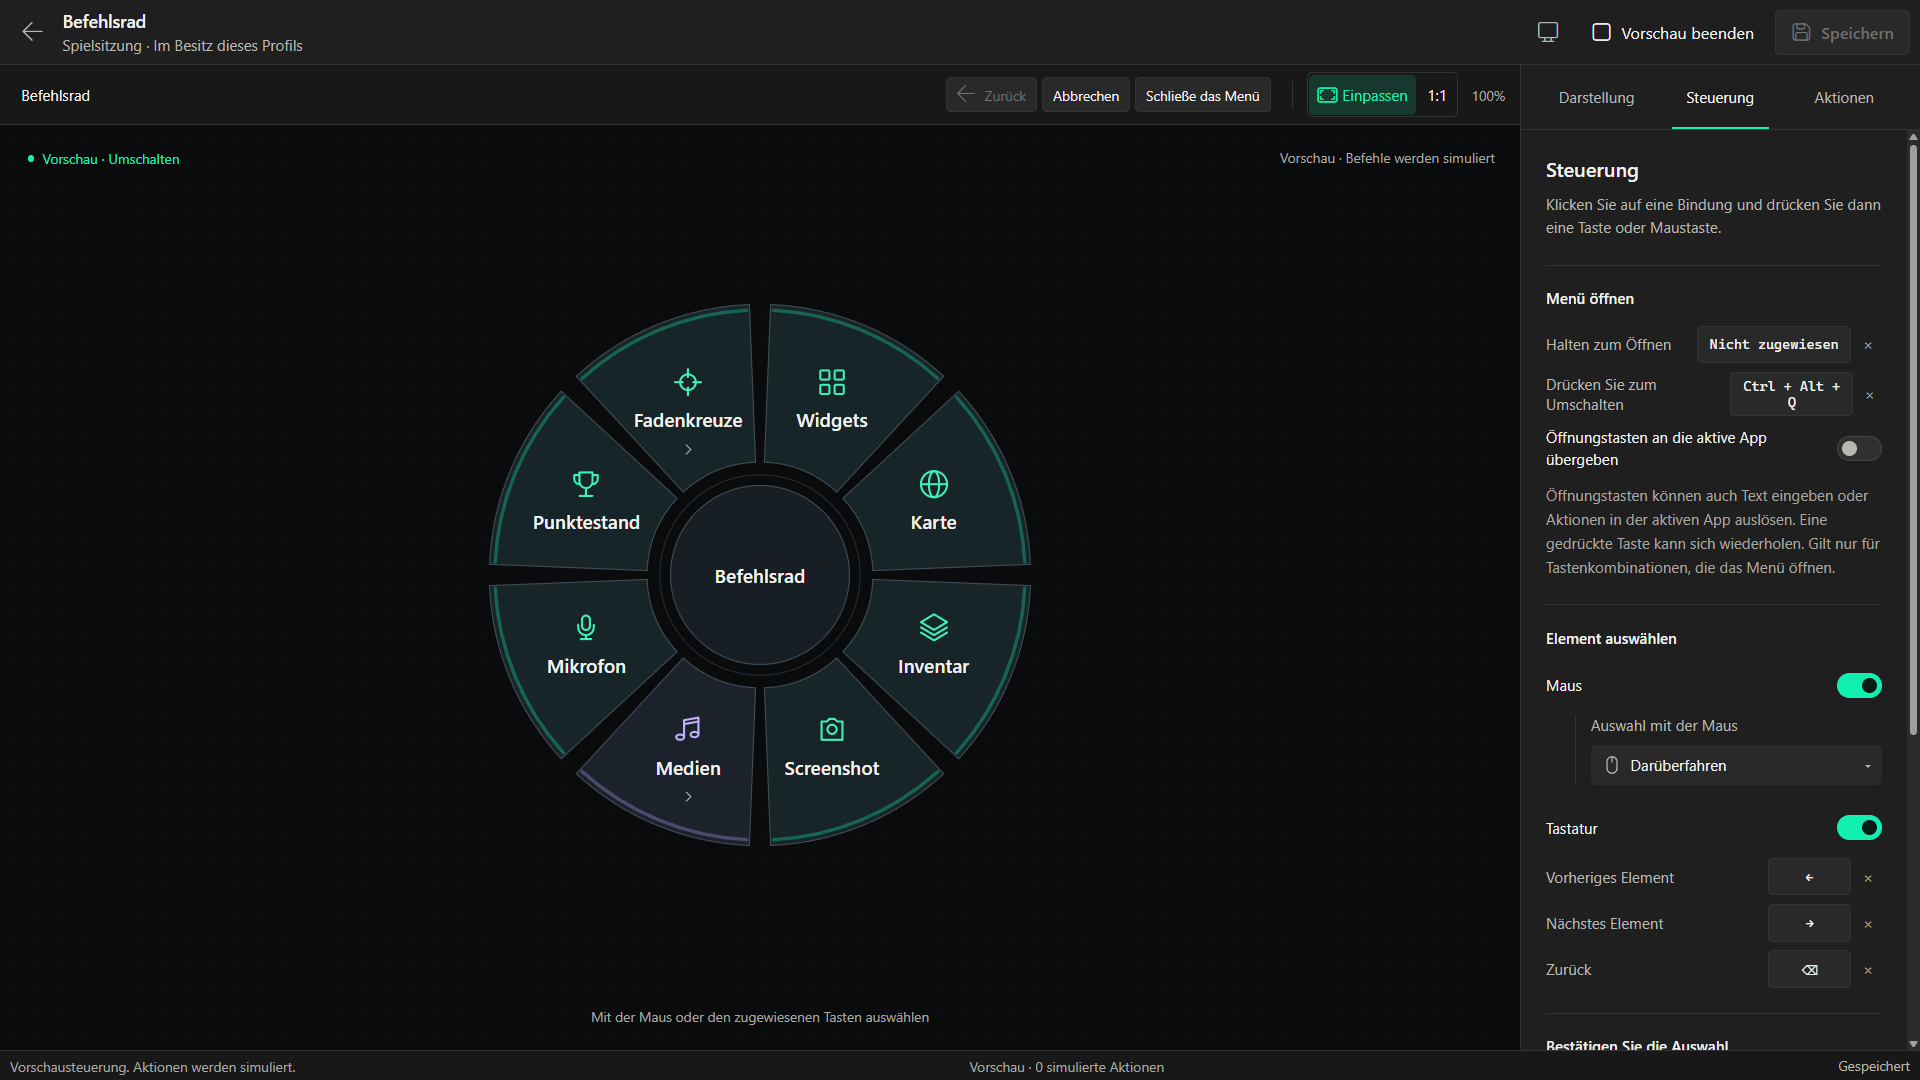Open the Darüberfahren mouse selection dropdown
This screenshot has width=1920, height=1080.
(x=1736, y=765)
